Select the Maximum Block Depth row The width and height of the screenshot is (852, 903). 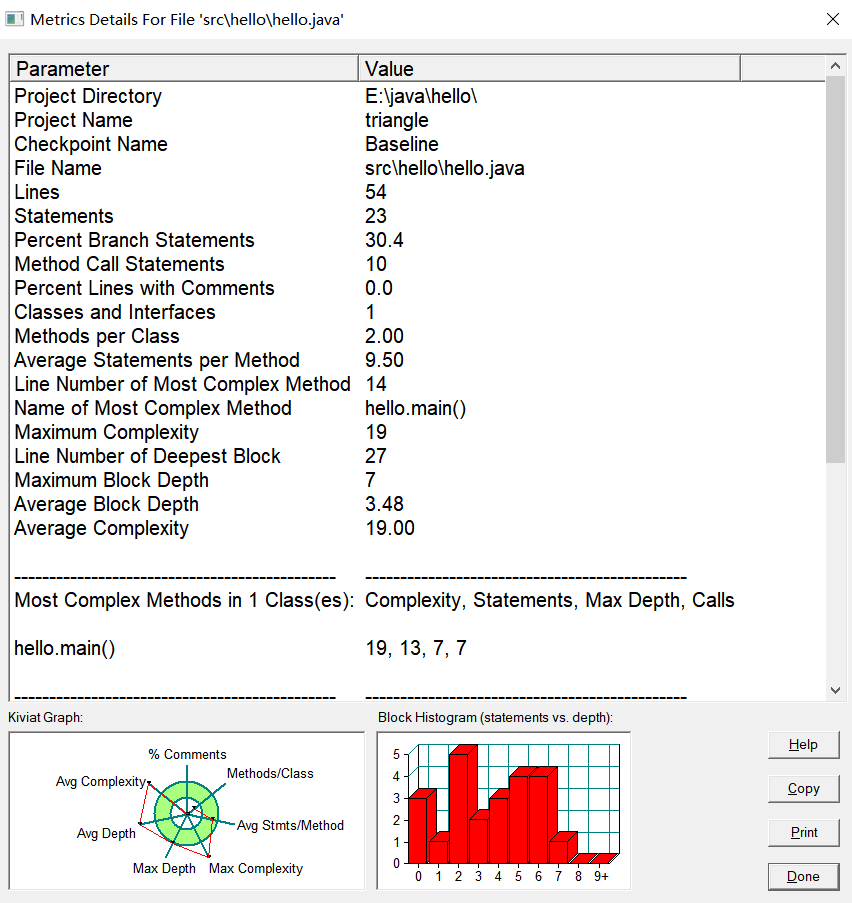click(418, 480)
